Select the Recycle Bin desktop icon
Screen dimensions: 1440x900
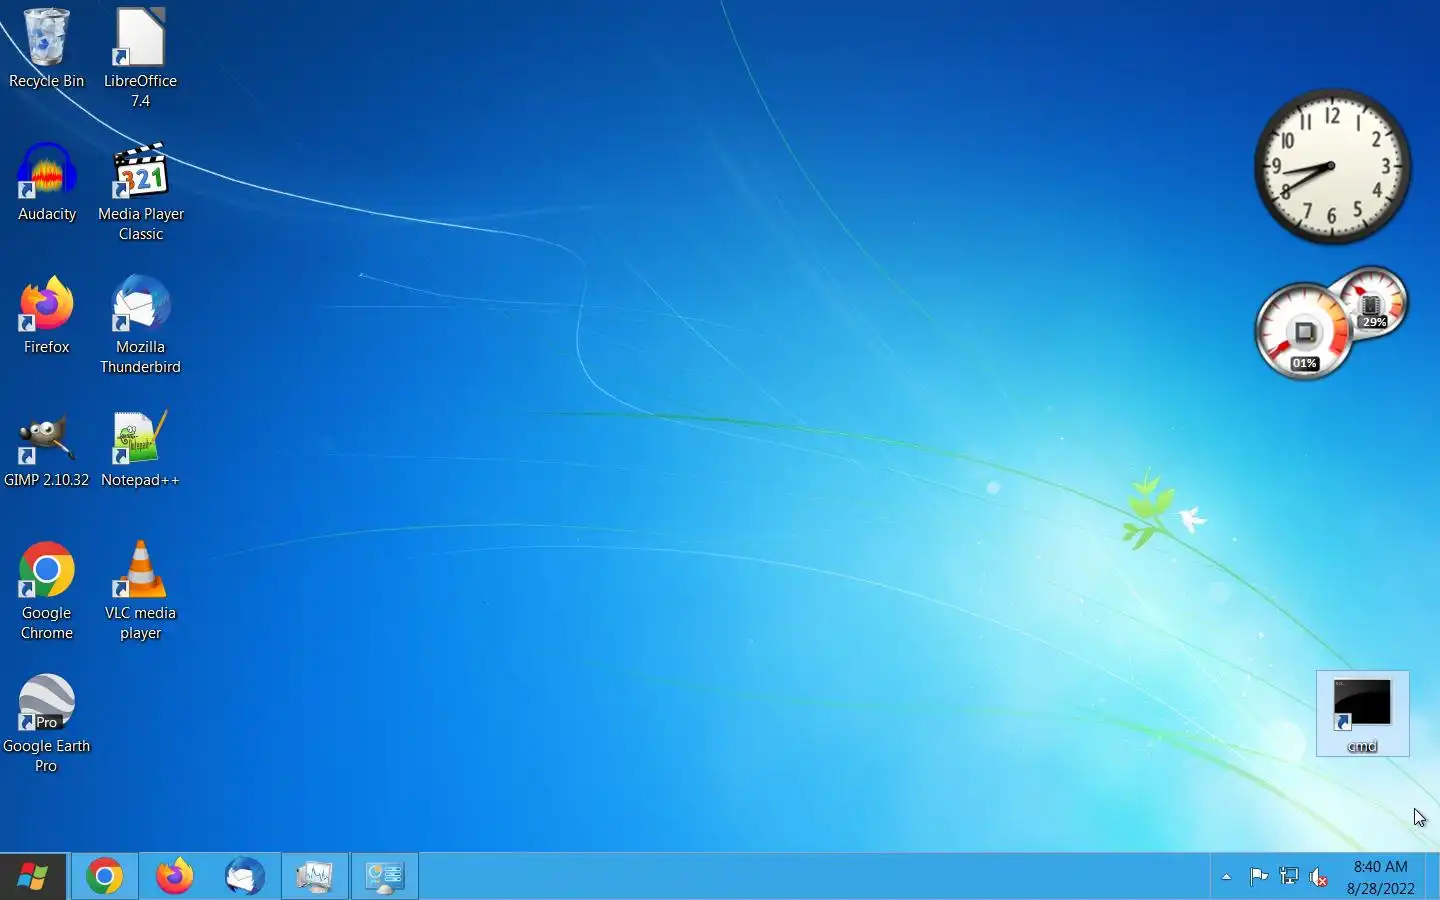(46, 49)
